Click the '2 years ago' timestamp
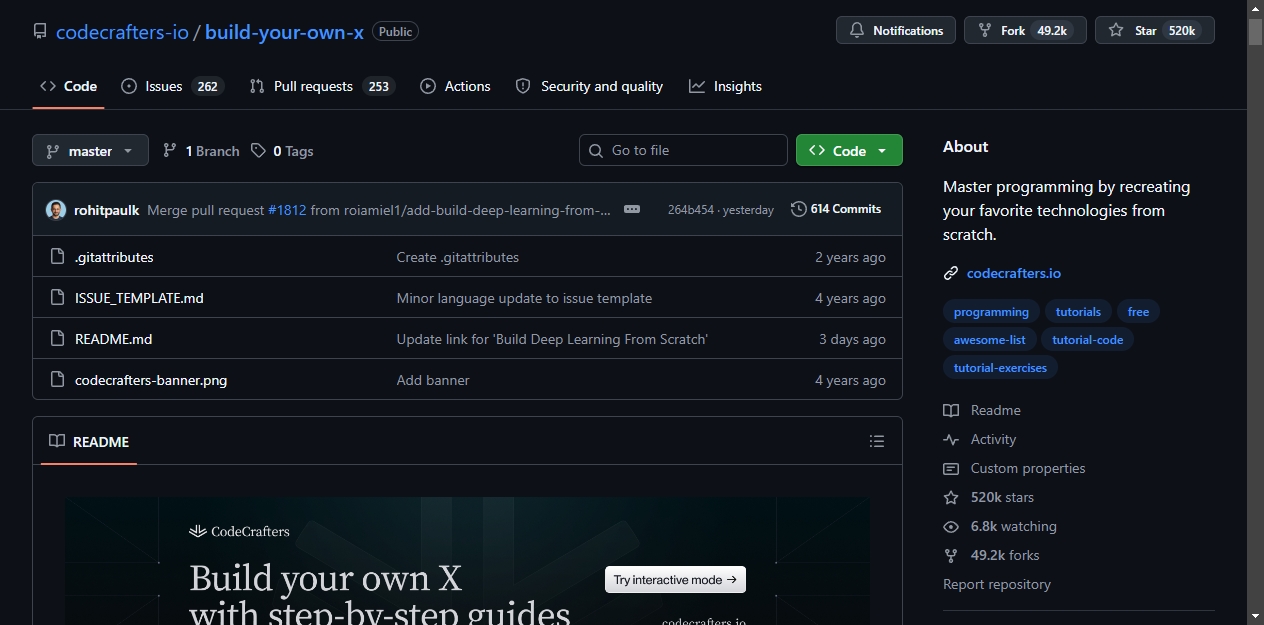The height and width of the screenshot is (625, 1264). (850, 257)
